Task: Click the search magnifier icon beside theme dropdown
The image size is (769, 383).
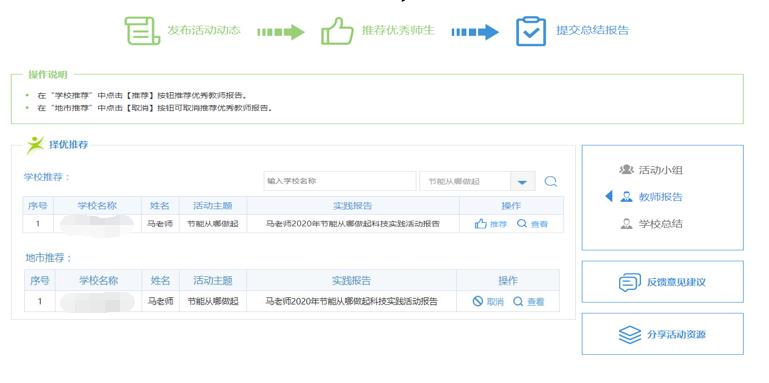Action: tap(551, 181)
